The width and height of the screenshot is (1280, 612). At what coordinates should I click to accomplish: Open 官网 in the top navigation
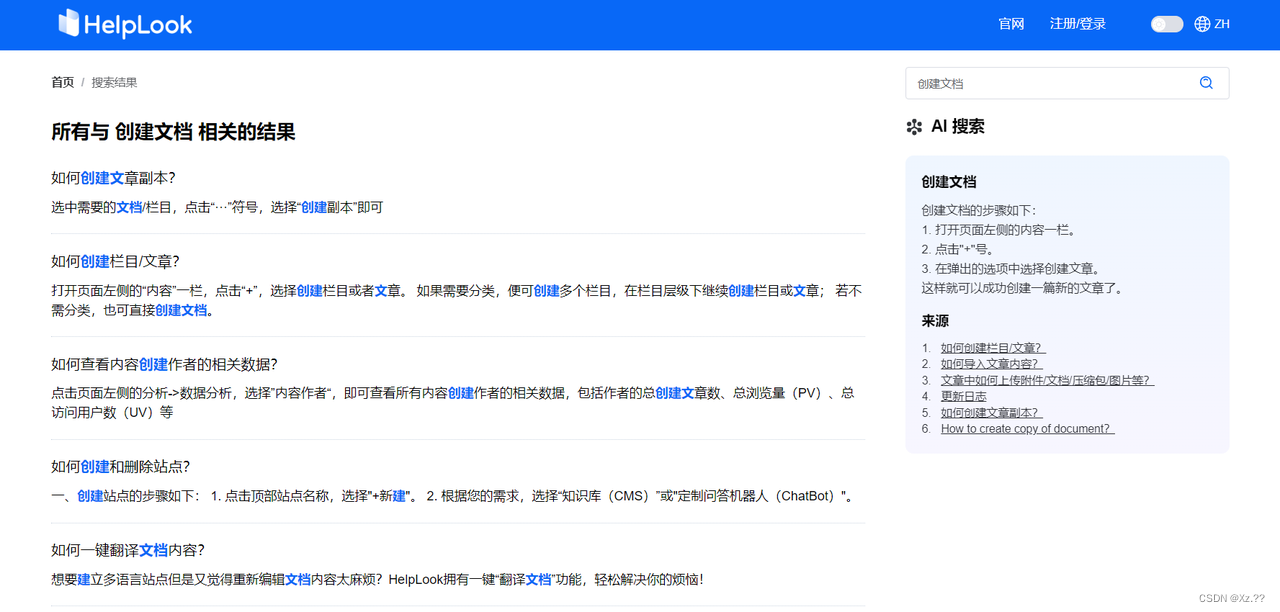pyautogui.click(x=1011, y=24)
